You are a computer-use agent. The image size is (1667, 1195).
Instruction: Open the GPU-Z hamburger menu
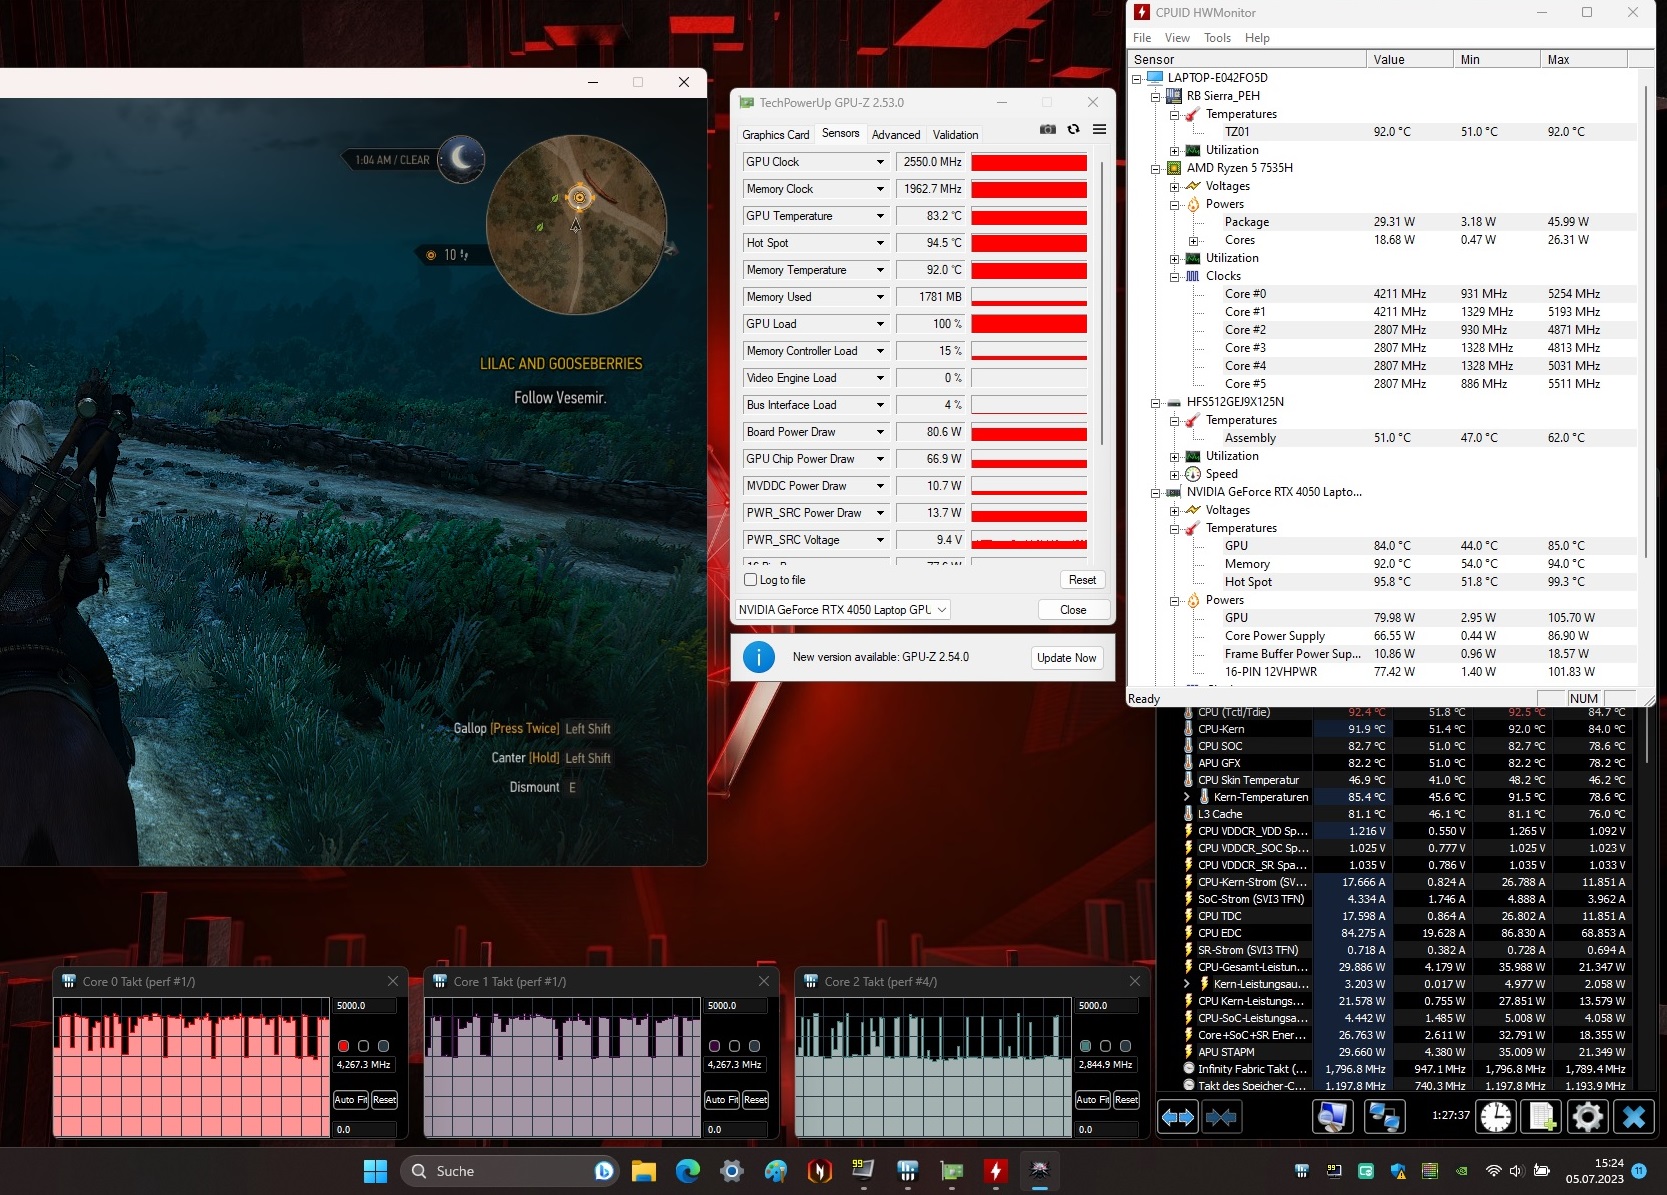click(1099, 129)
